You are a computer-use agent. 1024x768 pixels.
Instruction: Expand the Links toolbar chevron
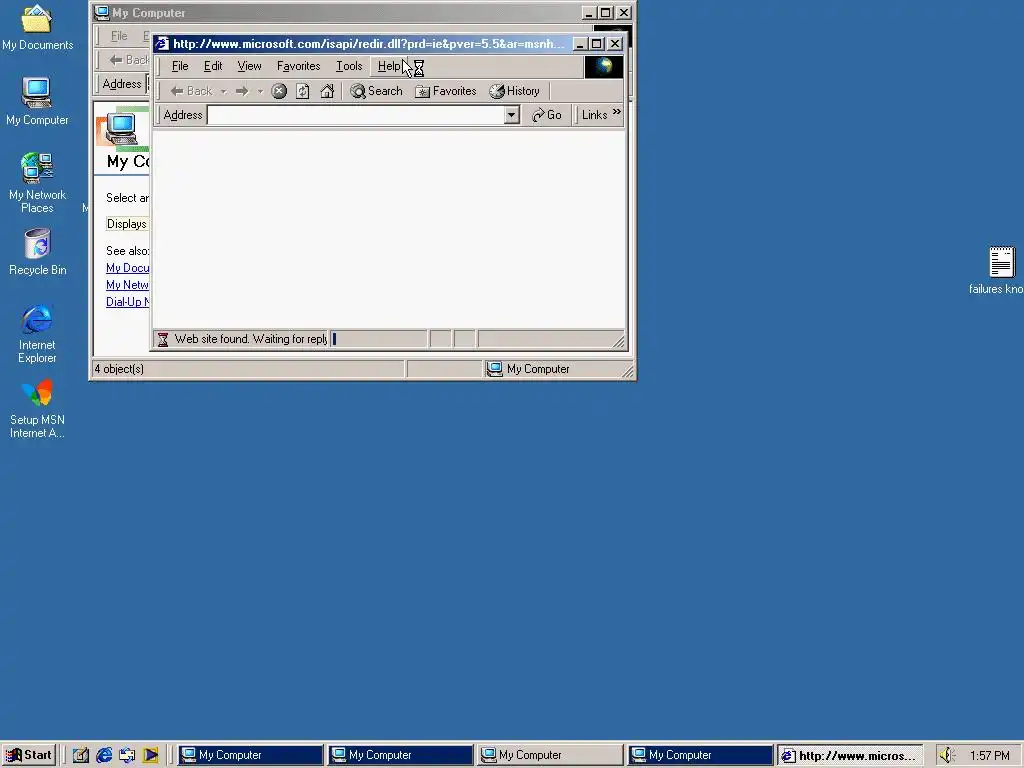(x=616, y=113)
